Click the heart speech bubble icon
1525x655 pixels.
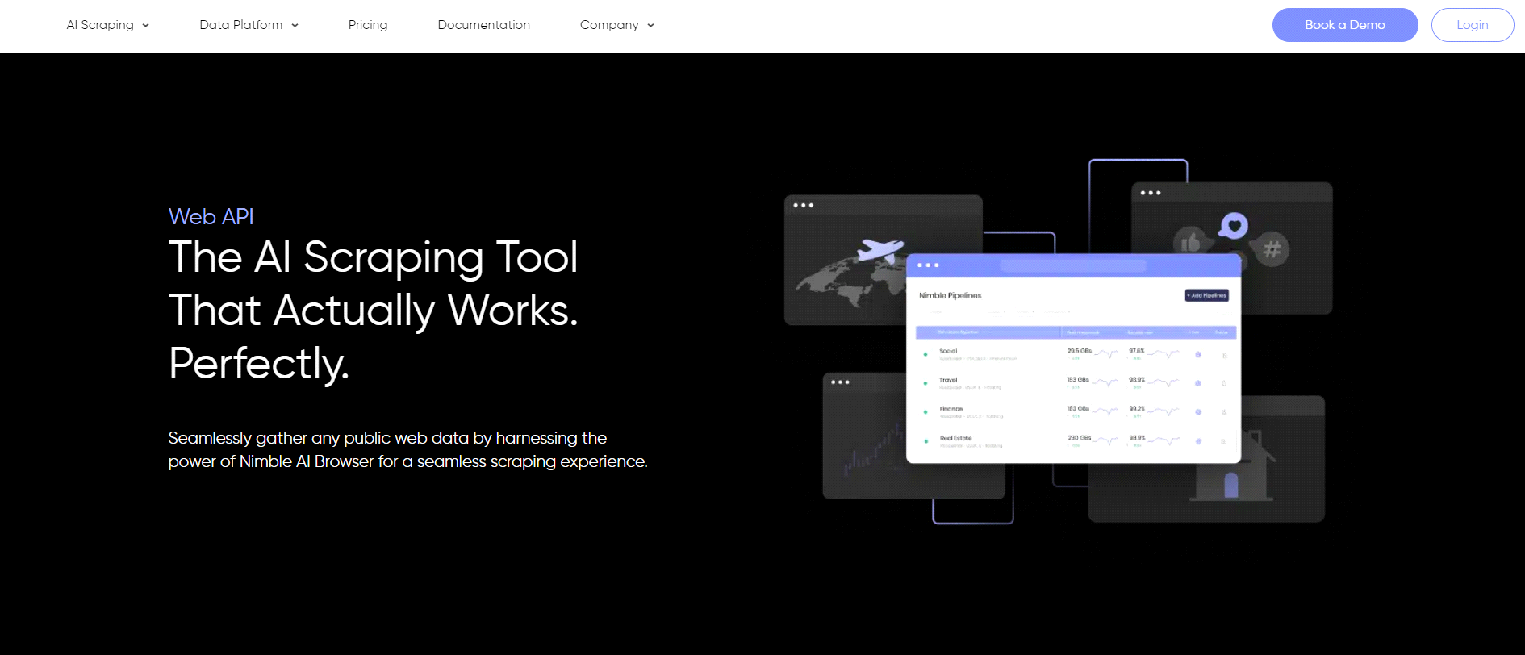click(1235, 226)
